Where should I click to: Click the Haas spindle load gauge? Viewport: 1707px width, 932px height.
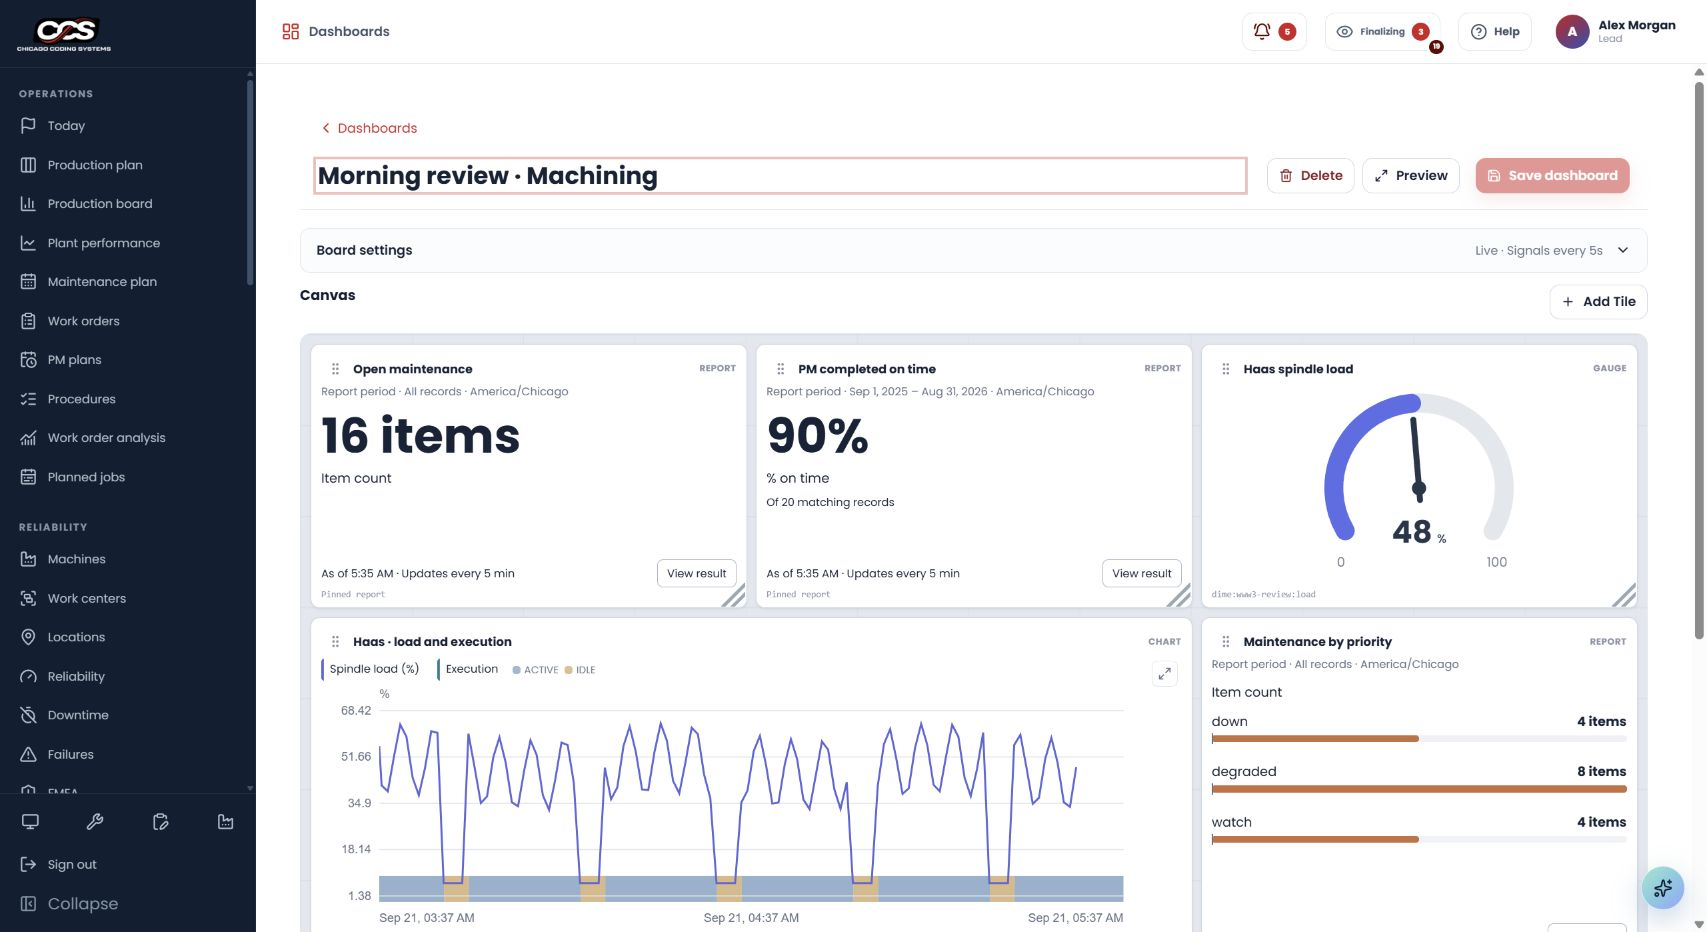(1418, 480)
